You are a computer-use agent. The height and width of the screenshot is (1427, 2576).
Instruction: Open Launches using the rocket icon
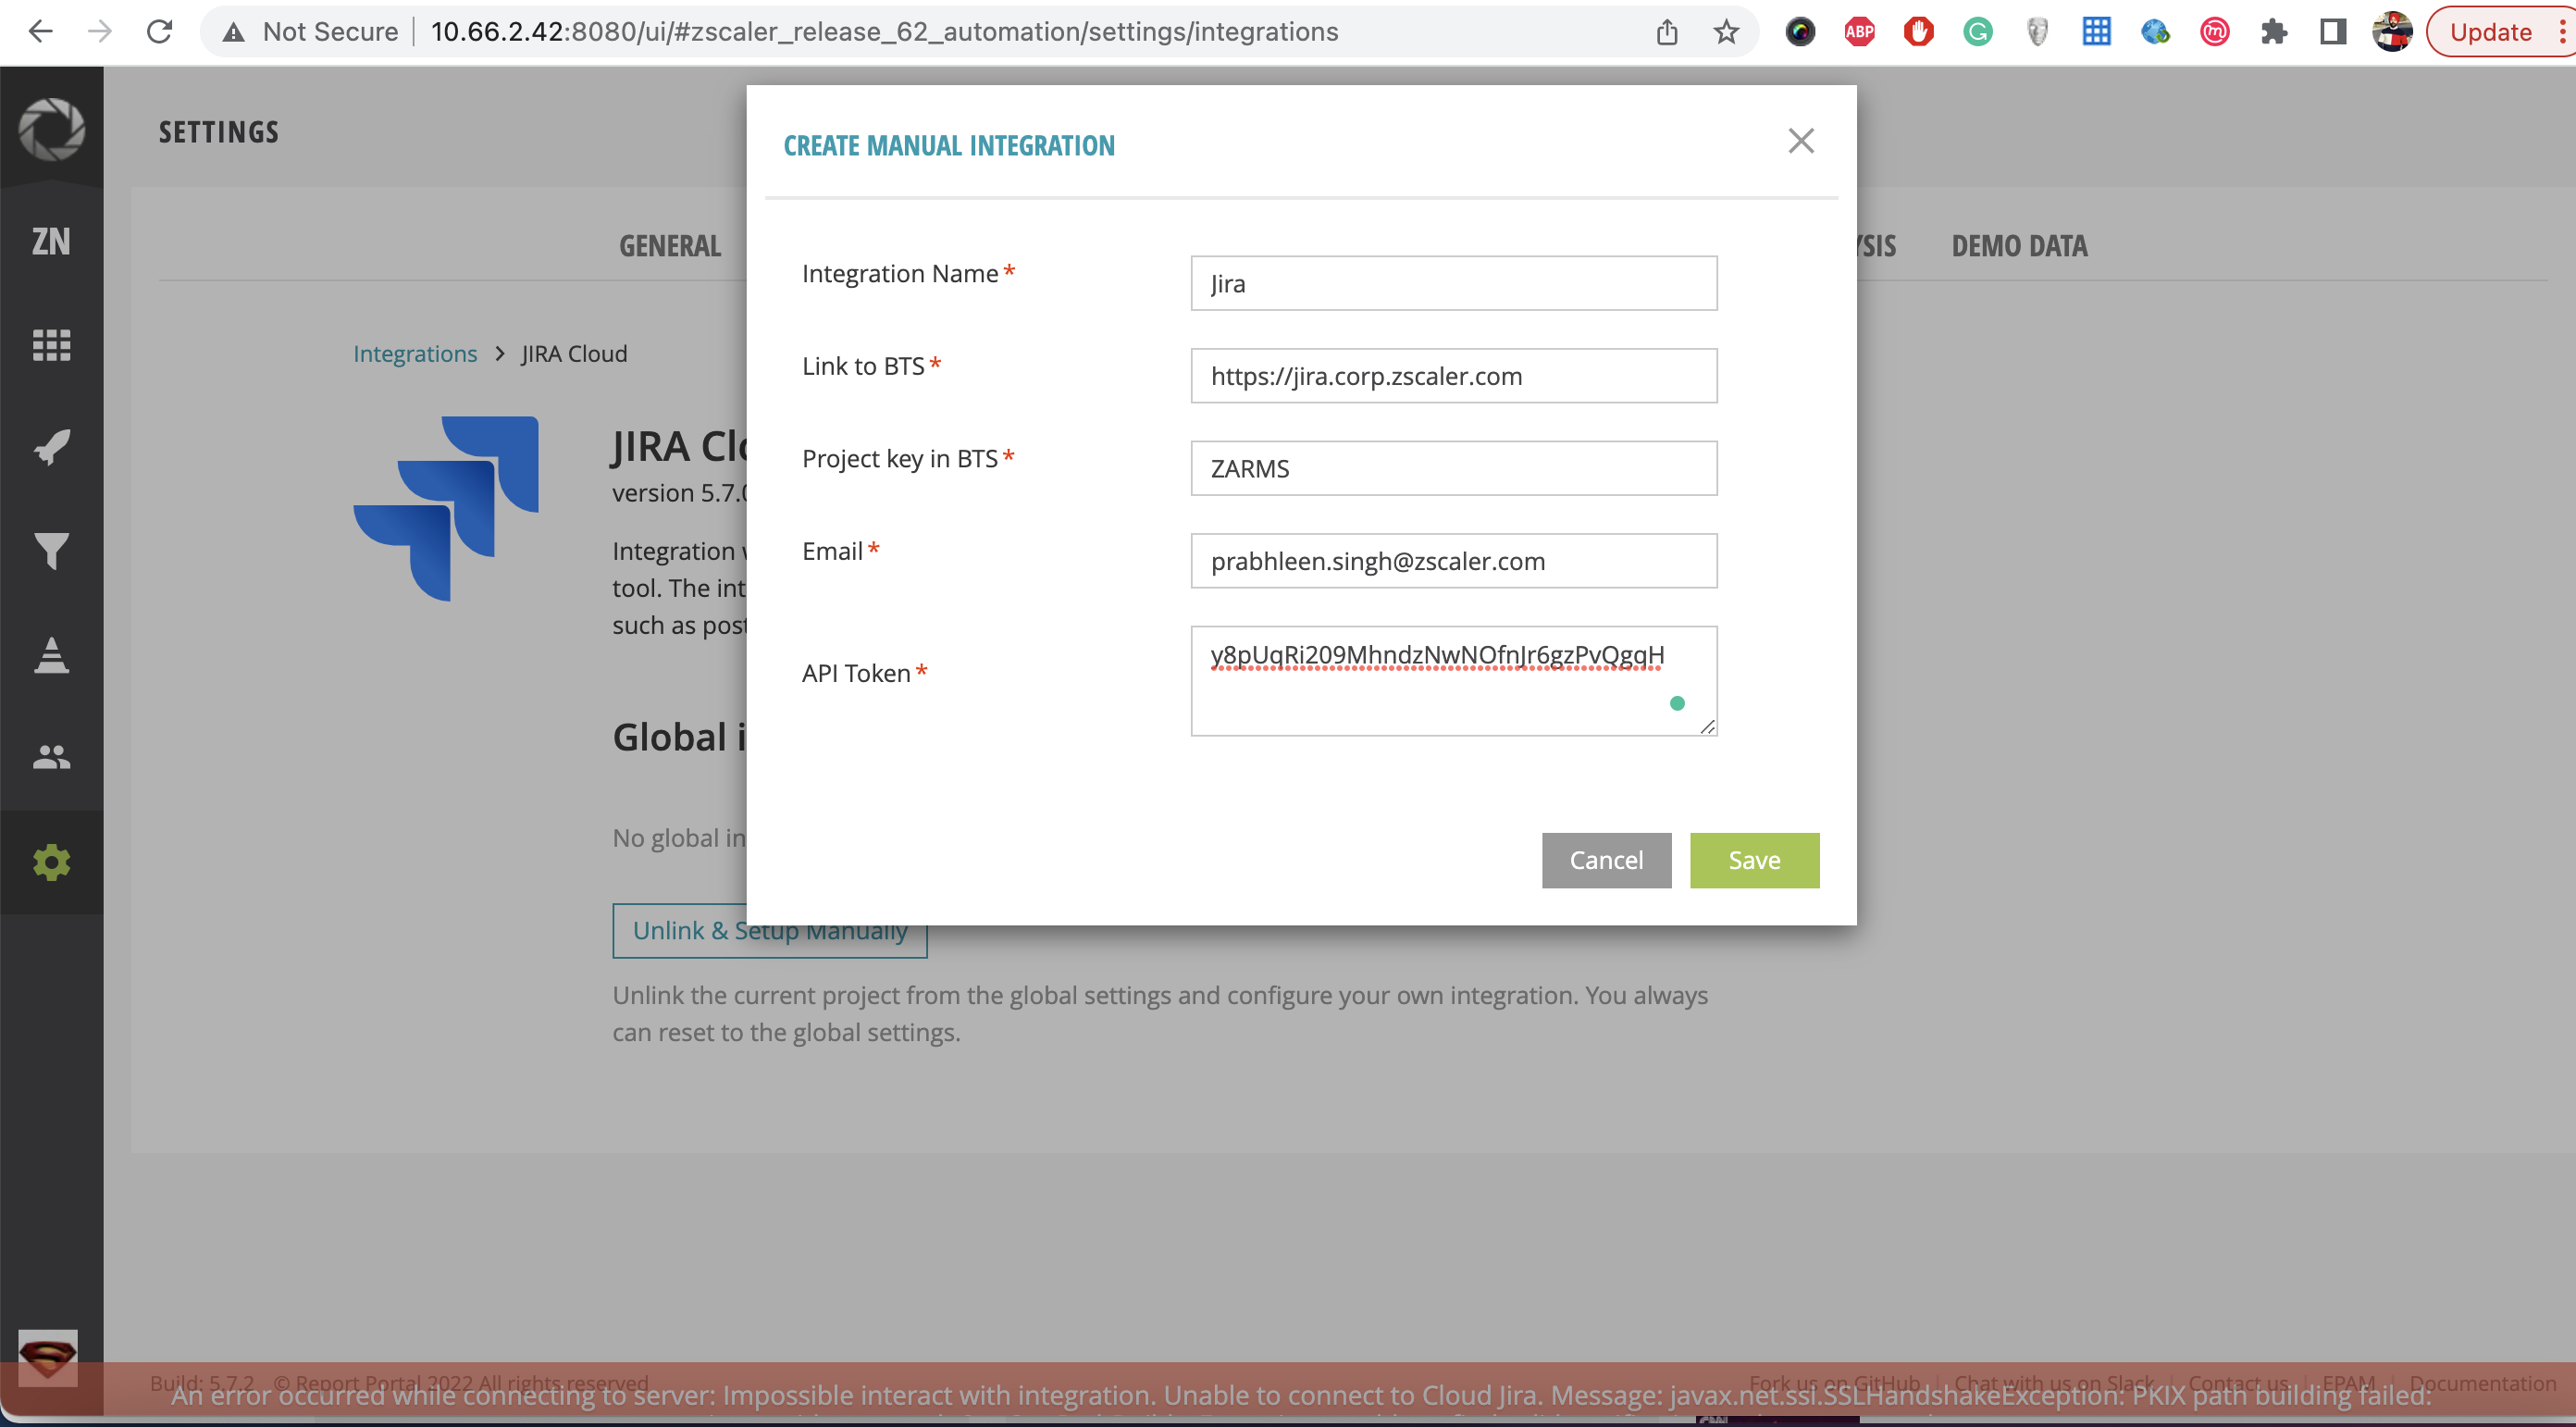click(x=51, y=446)
